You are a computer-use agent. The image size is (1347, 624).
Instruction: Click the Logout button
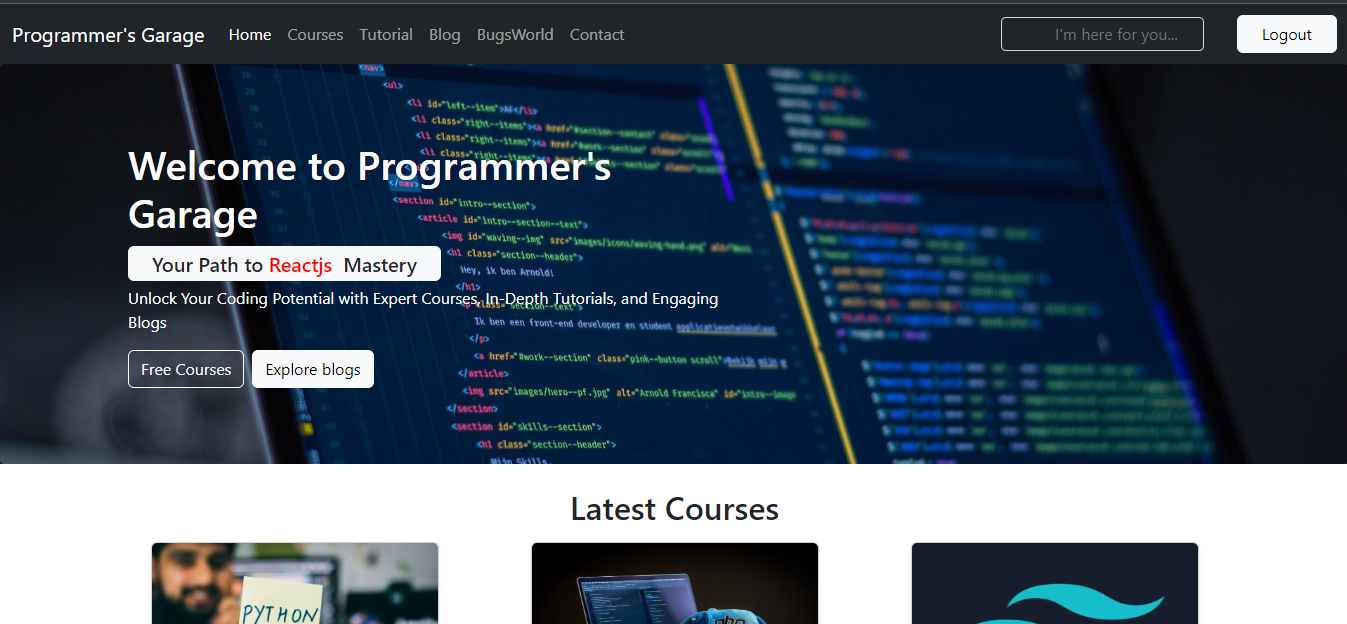tap(1286, 34)
